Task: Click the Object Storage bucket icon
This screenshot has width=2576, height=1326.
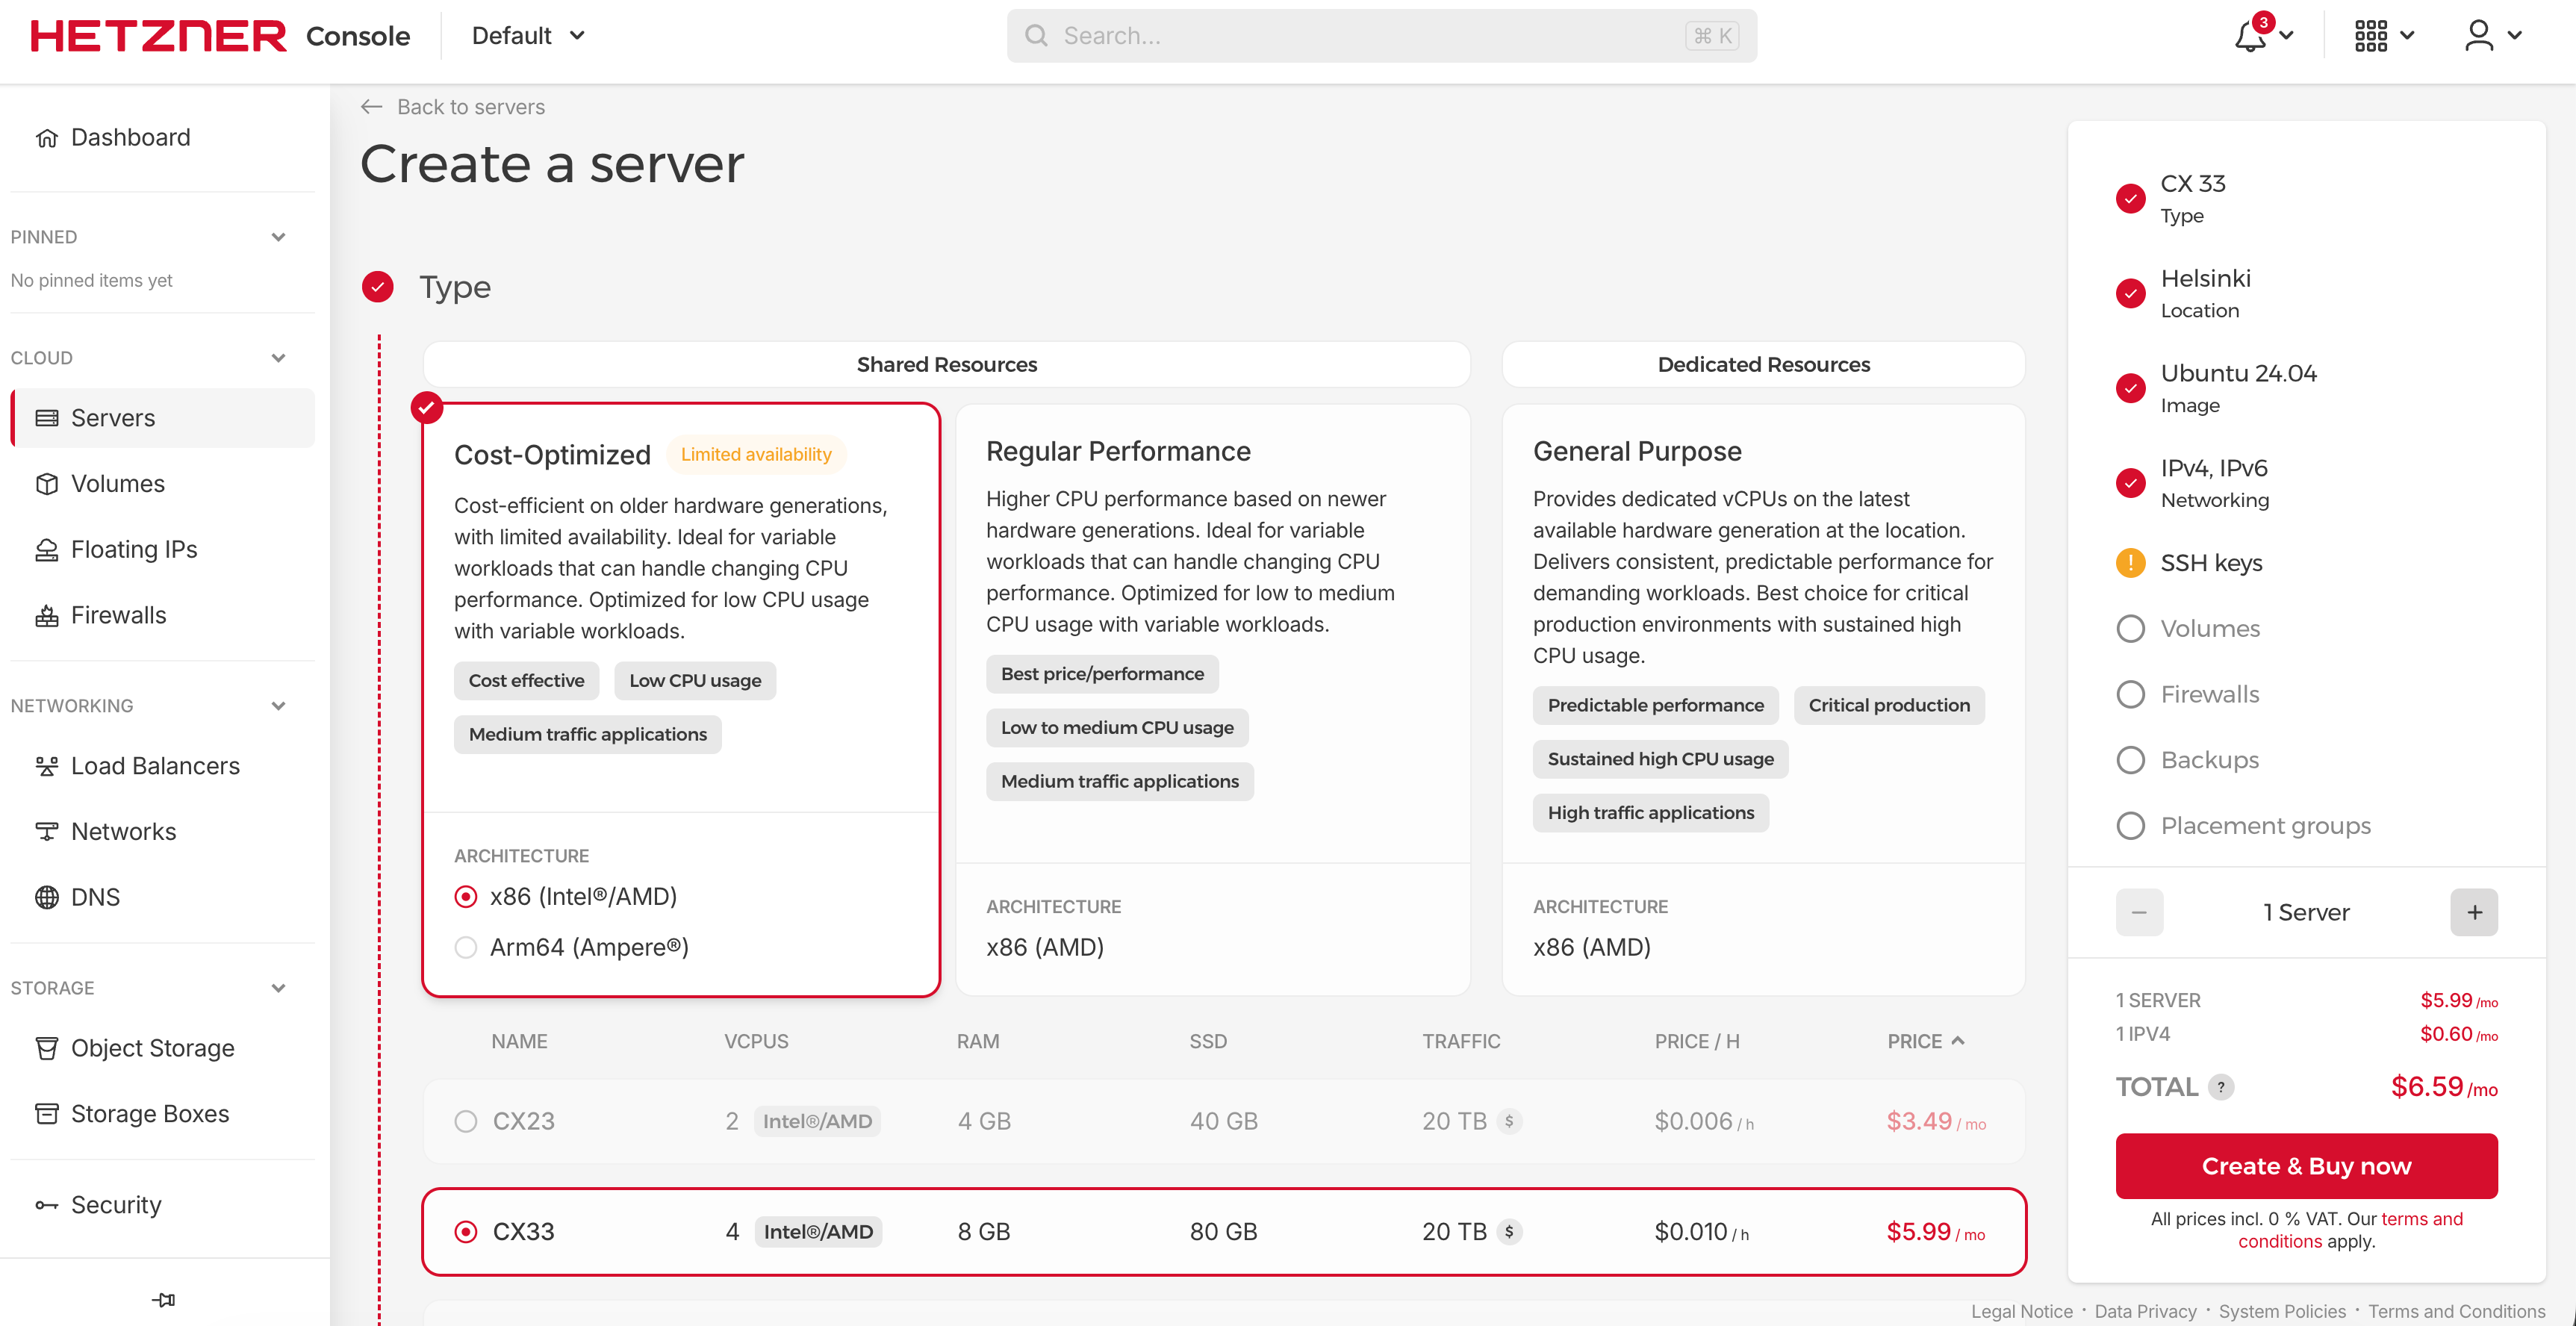Action: click(46, 1048)
